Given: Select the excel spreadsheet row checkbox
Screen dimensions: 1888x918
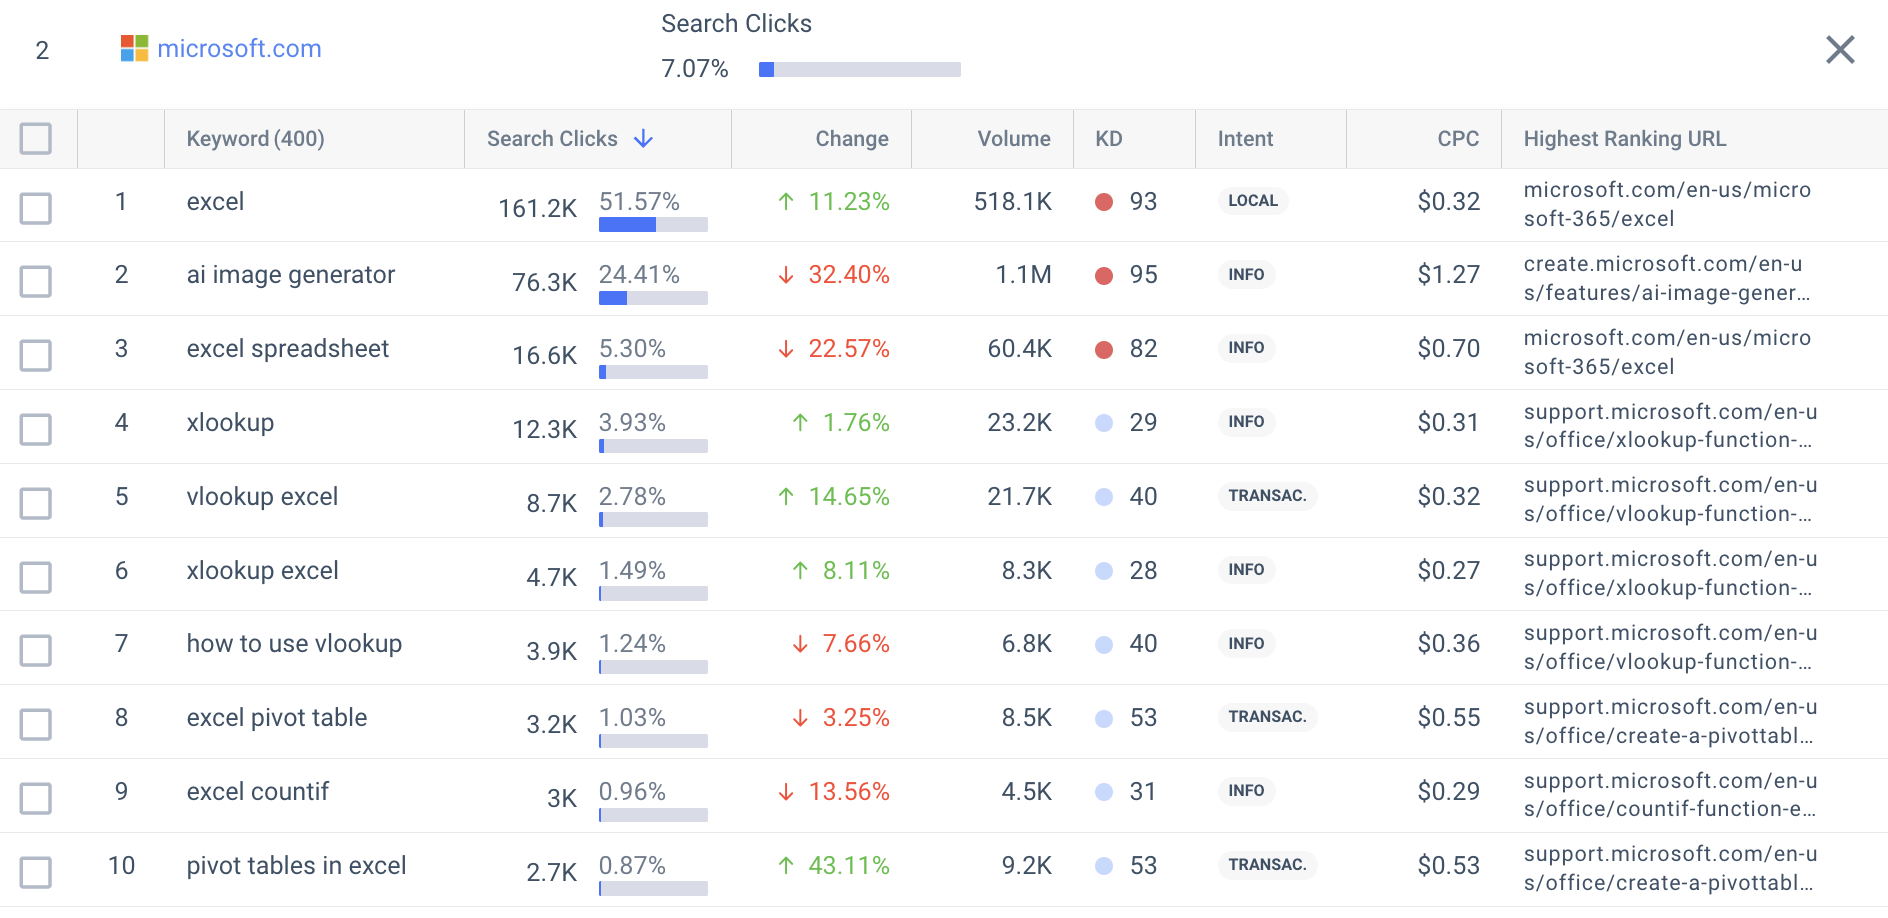Looking at the screenshot, I should tap(36, 355).
